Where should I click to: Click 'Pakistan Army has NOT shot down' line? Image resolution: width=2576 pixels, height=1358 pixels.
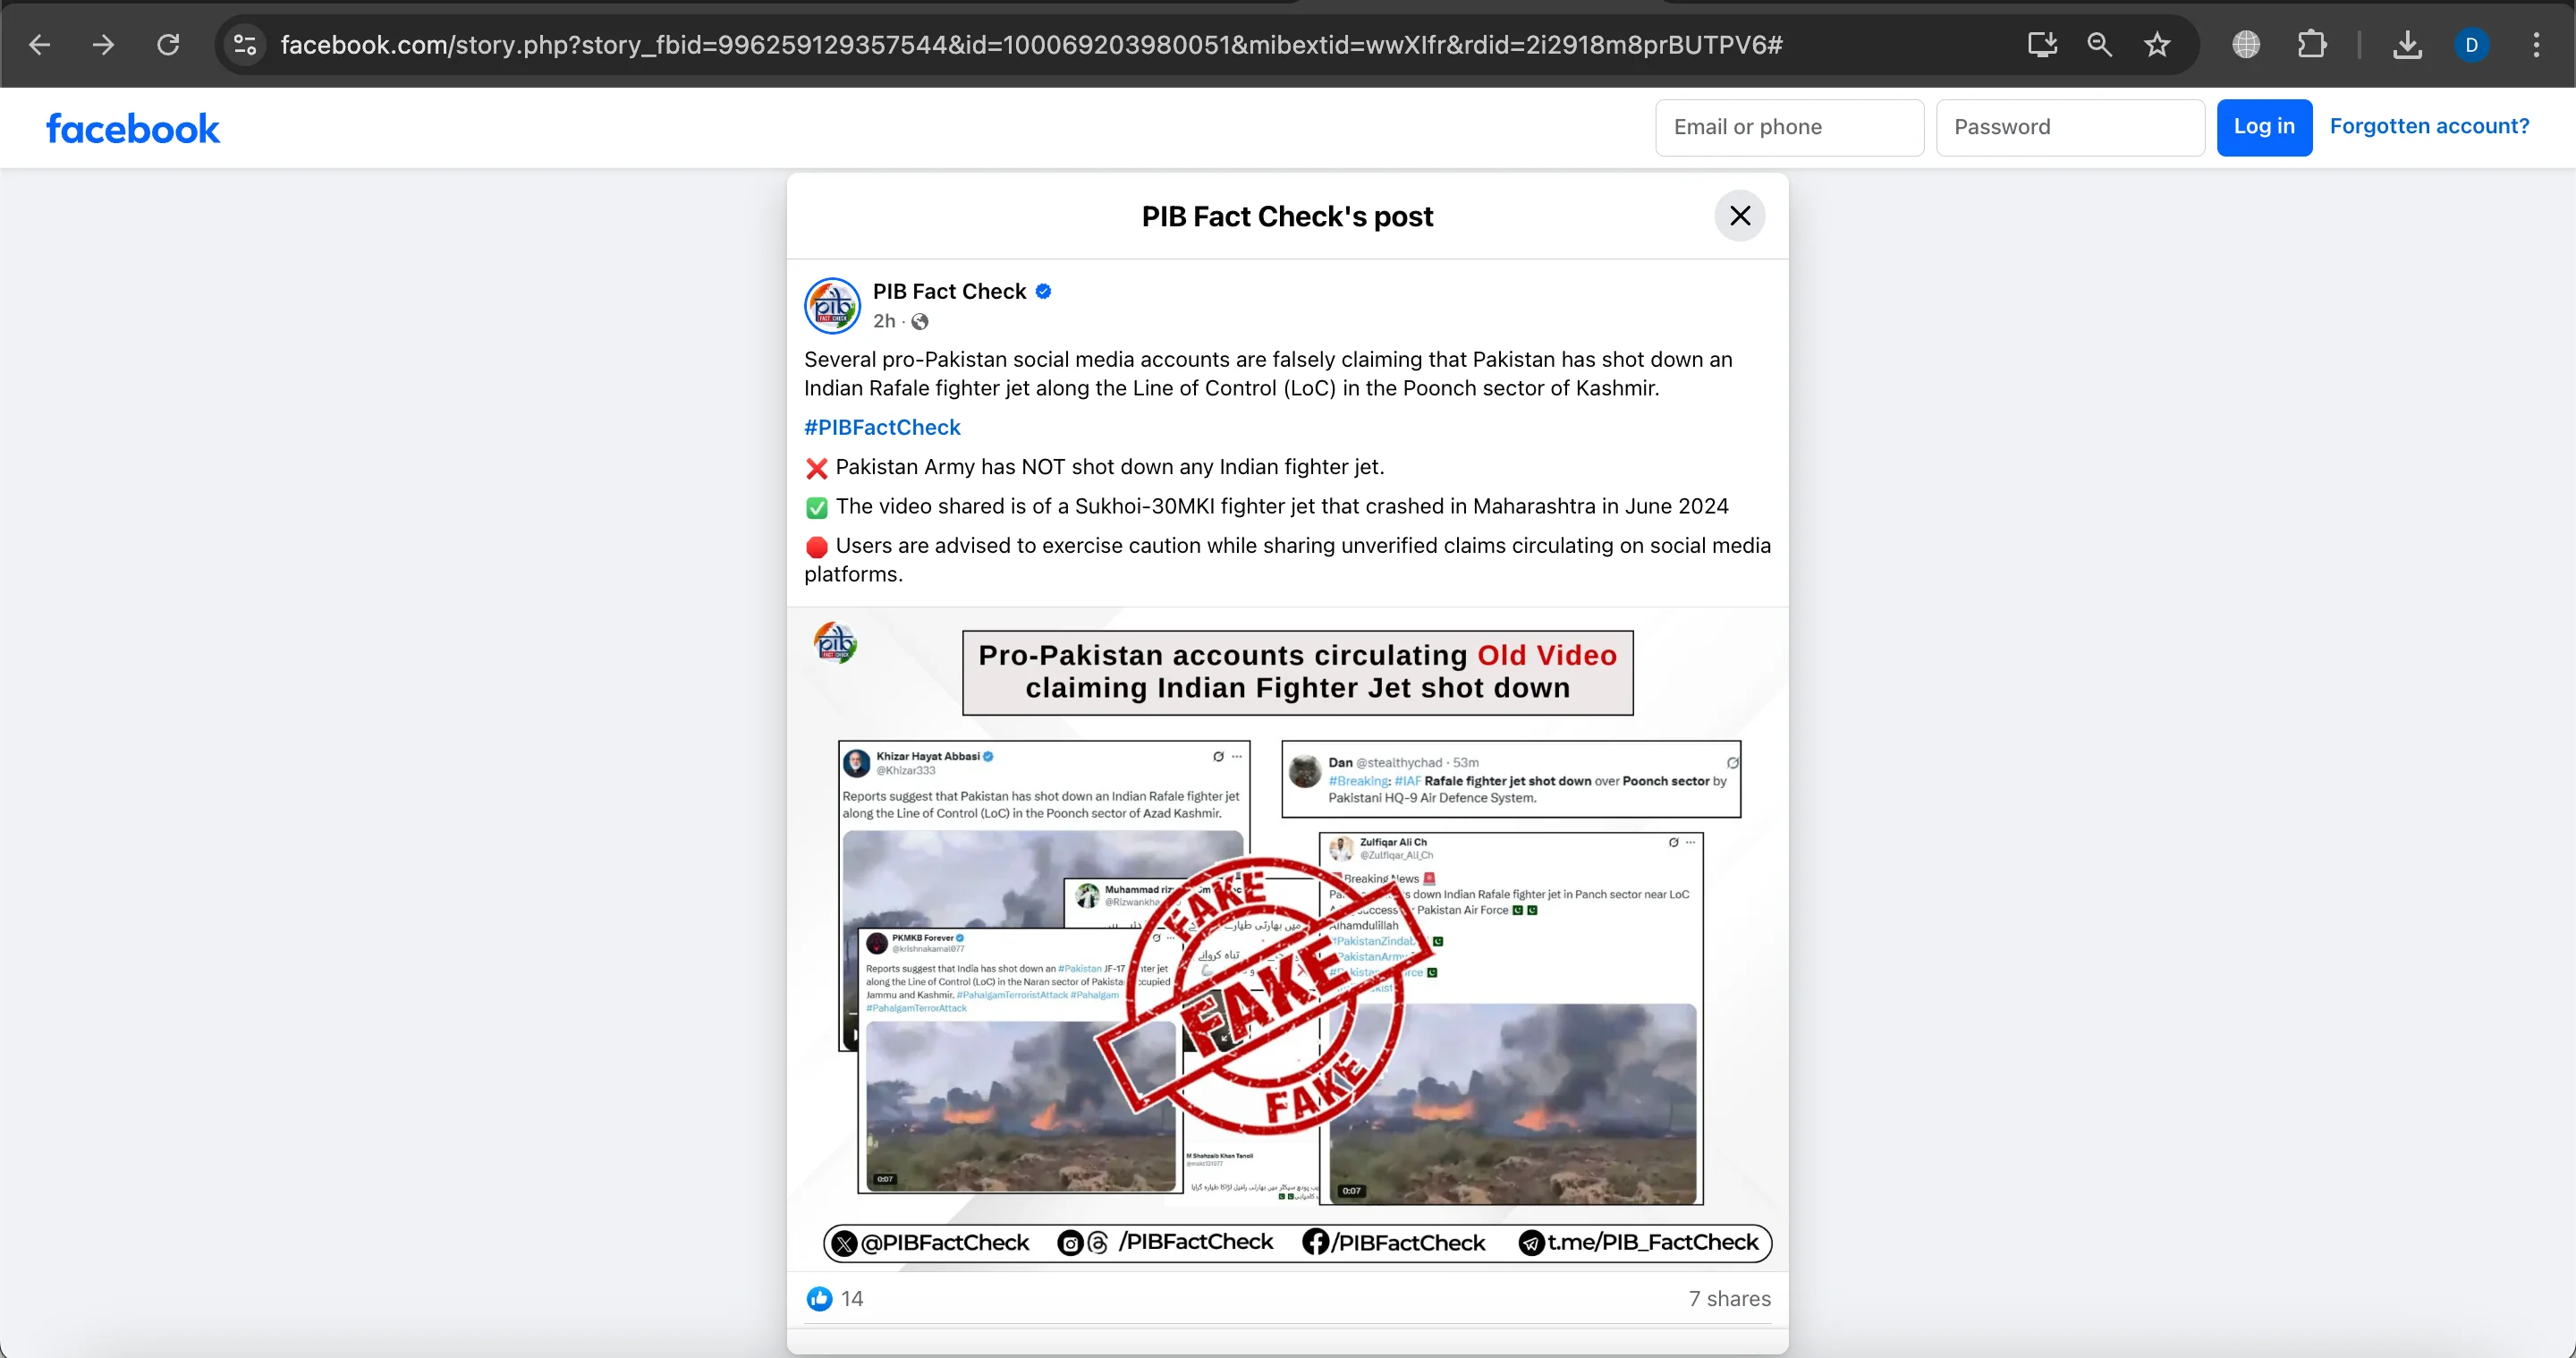1109,467
